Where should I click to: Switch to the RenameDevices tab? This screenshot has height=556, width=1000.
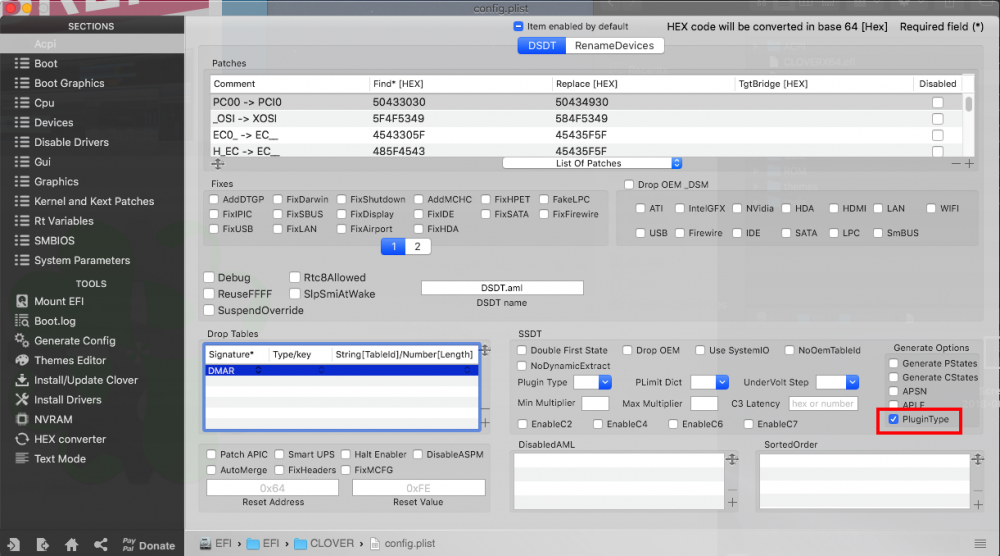click(614, 46)
